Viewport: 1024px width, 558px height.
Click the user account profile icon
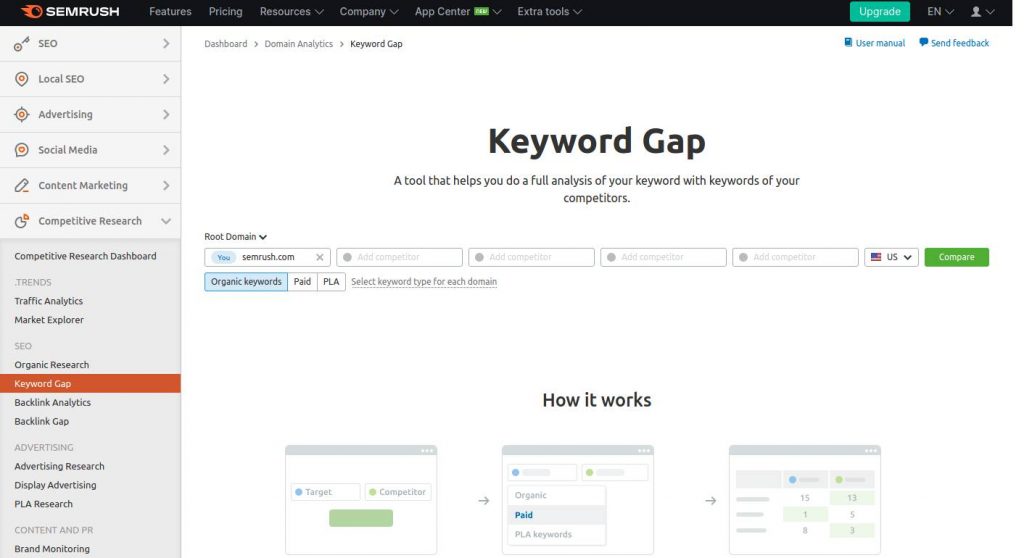point(976,12)
